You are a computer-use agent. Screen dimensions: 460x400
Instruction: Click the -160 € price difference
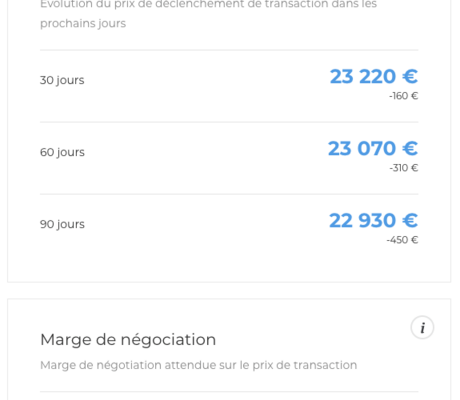click(403, 96)
